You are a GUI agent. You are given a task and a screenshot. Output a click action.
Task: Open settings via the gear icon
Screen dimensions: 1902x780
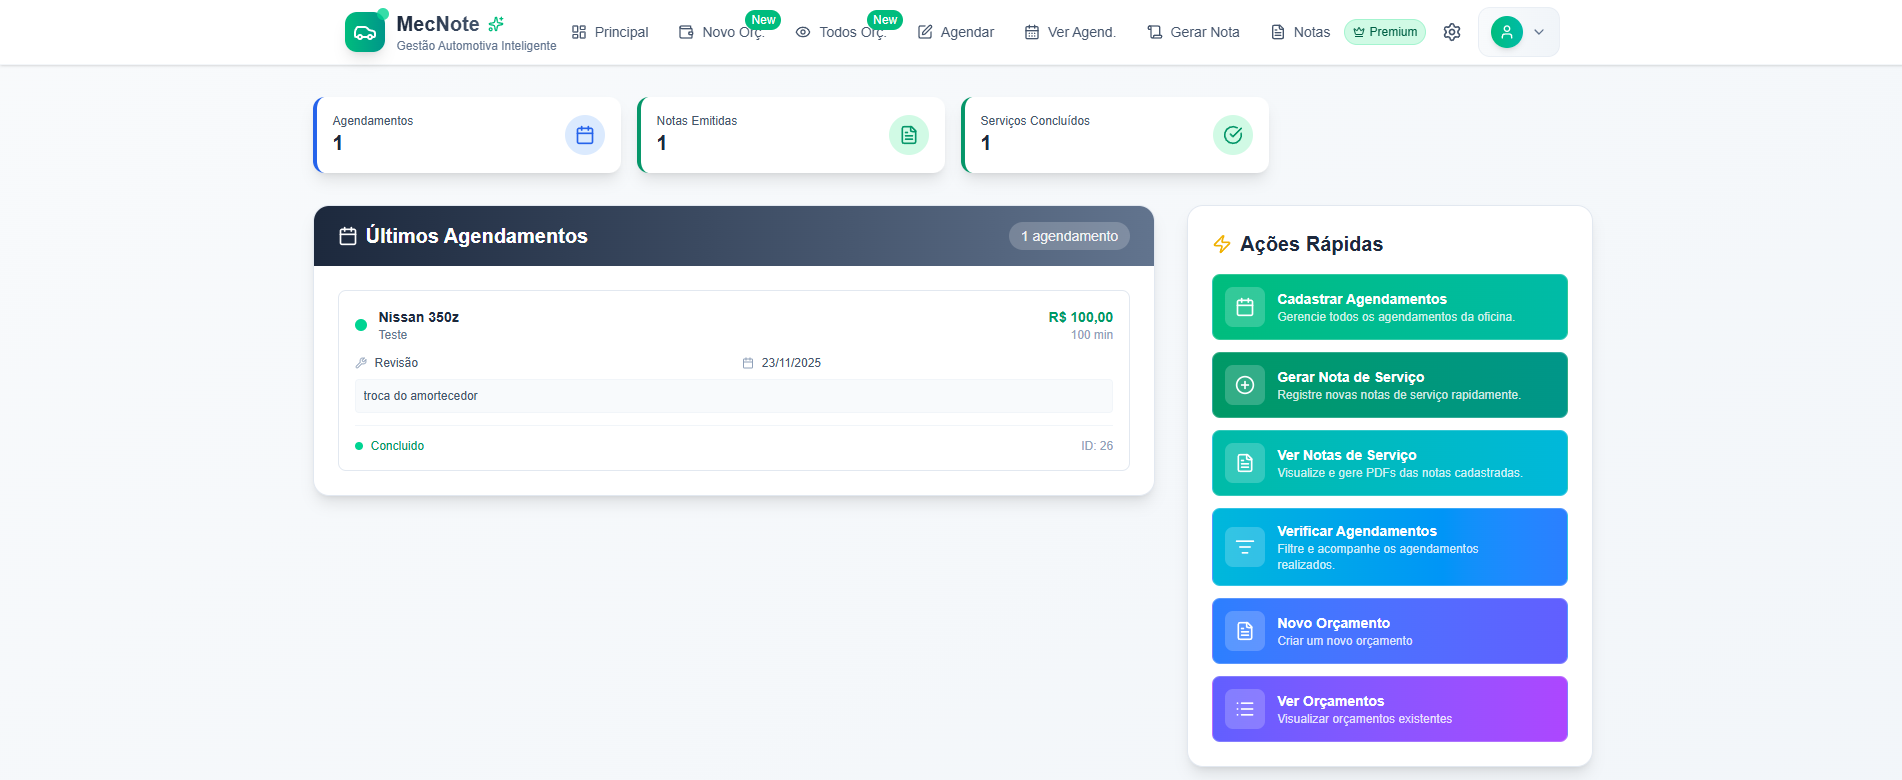click(1452, 32)
